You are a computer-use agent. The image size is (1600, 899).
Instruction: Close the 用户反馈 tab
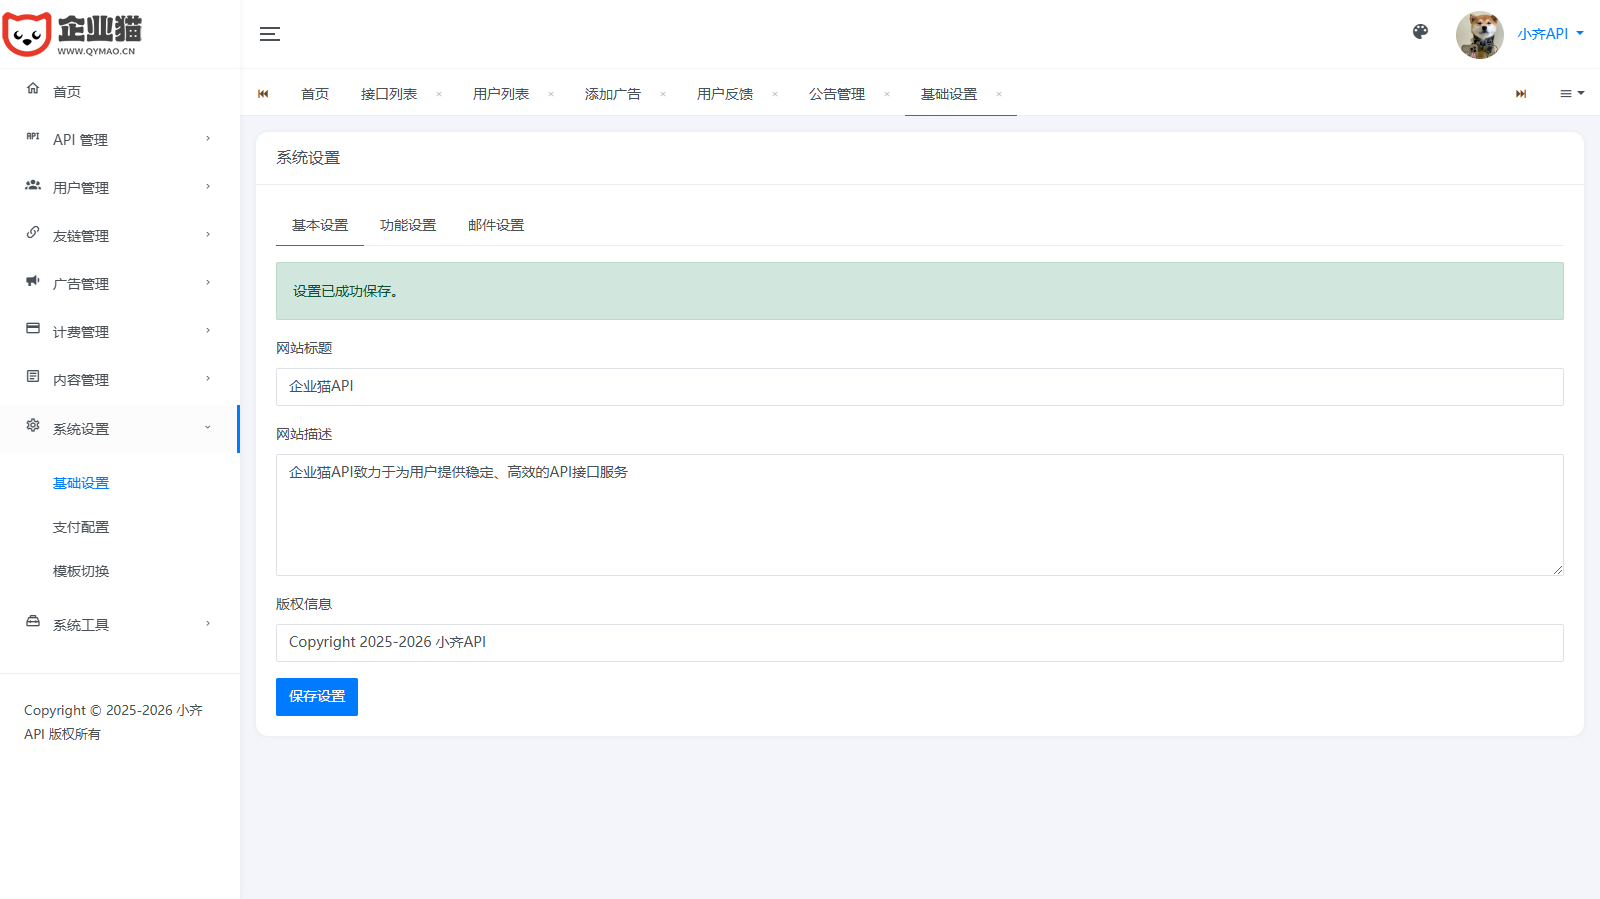[775, 94]
